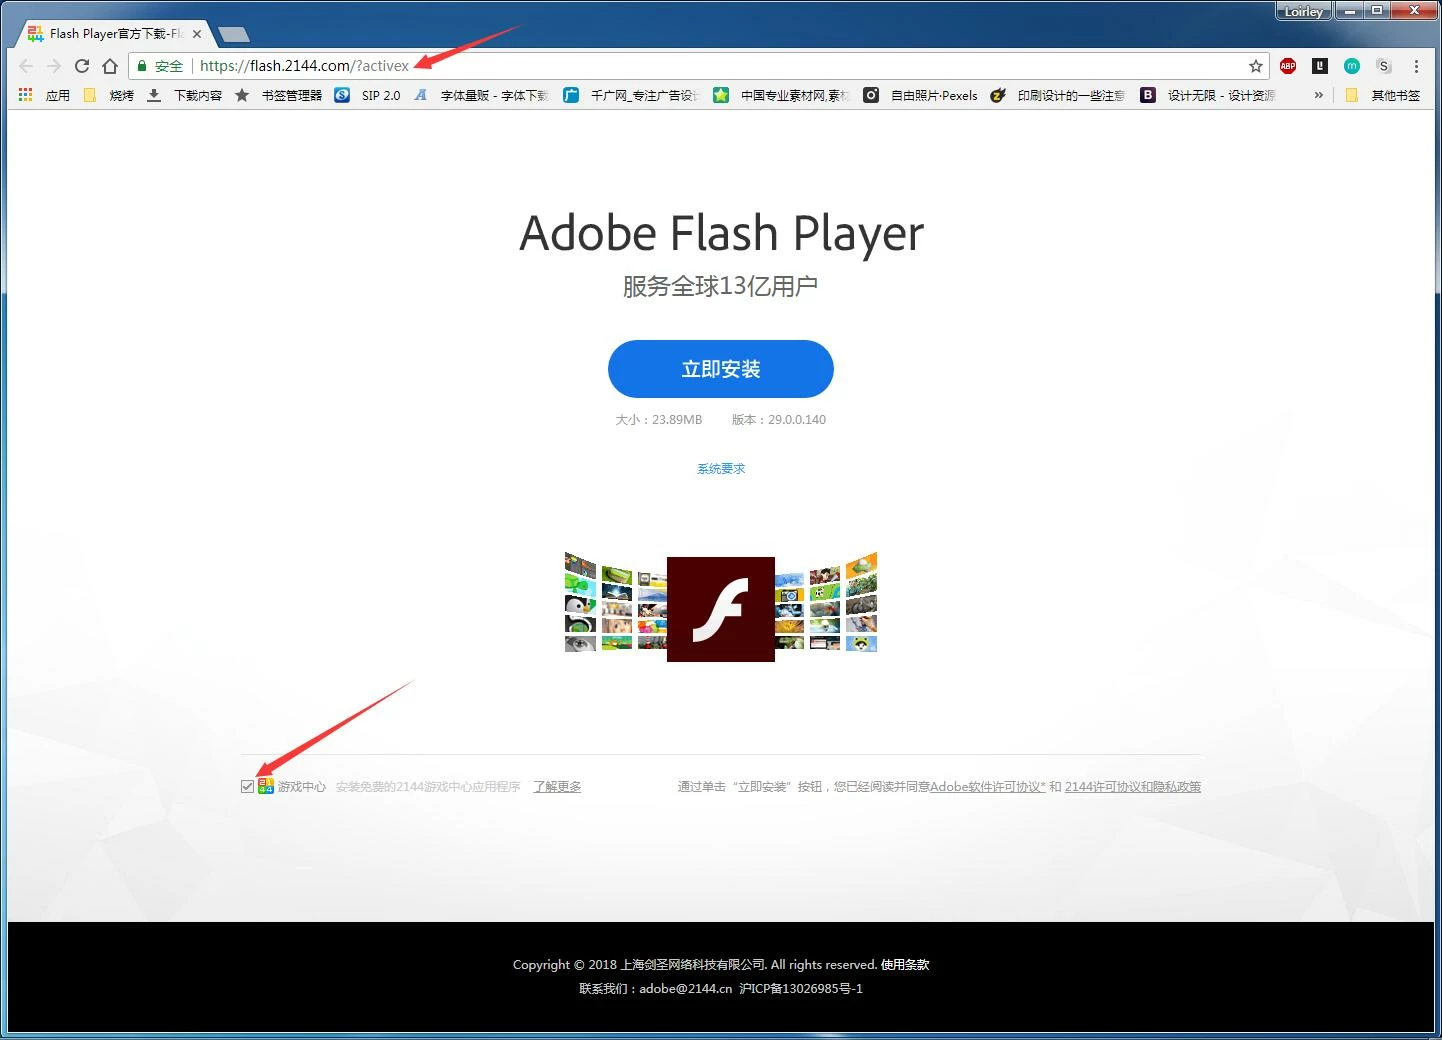Click the version text 29.0.0.140
1442x1040 pixels.
tap(797, 420)
